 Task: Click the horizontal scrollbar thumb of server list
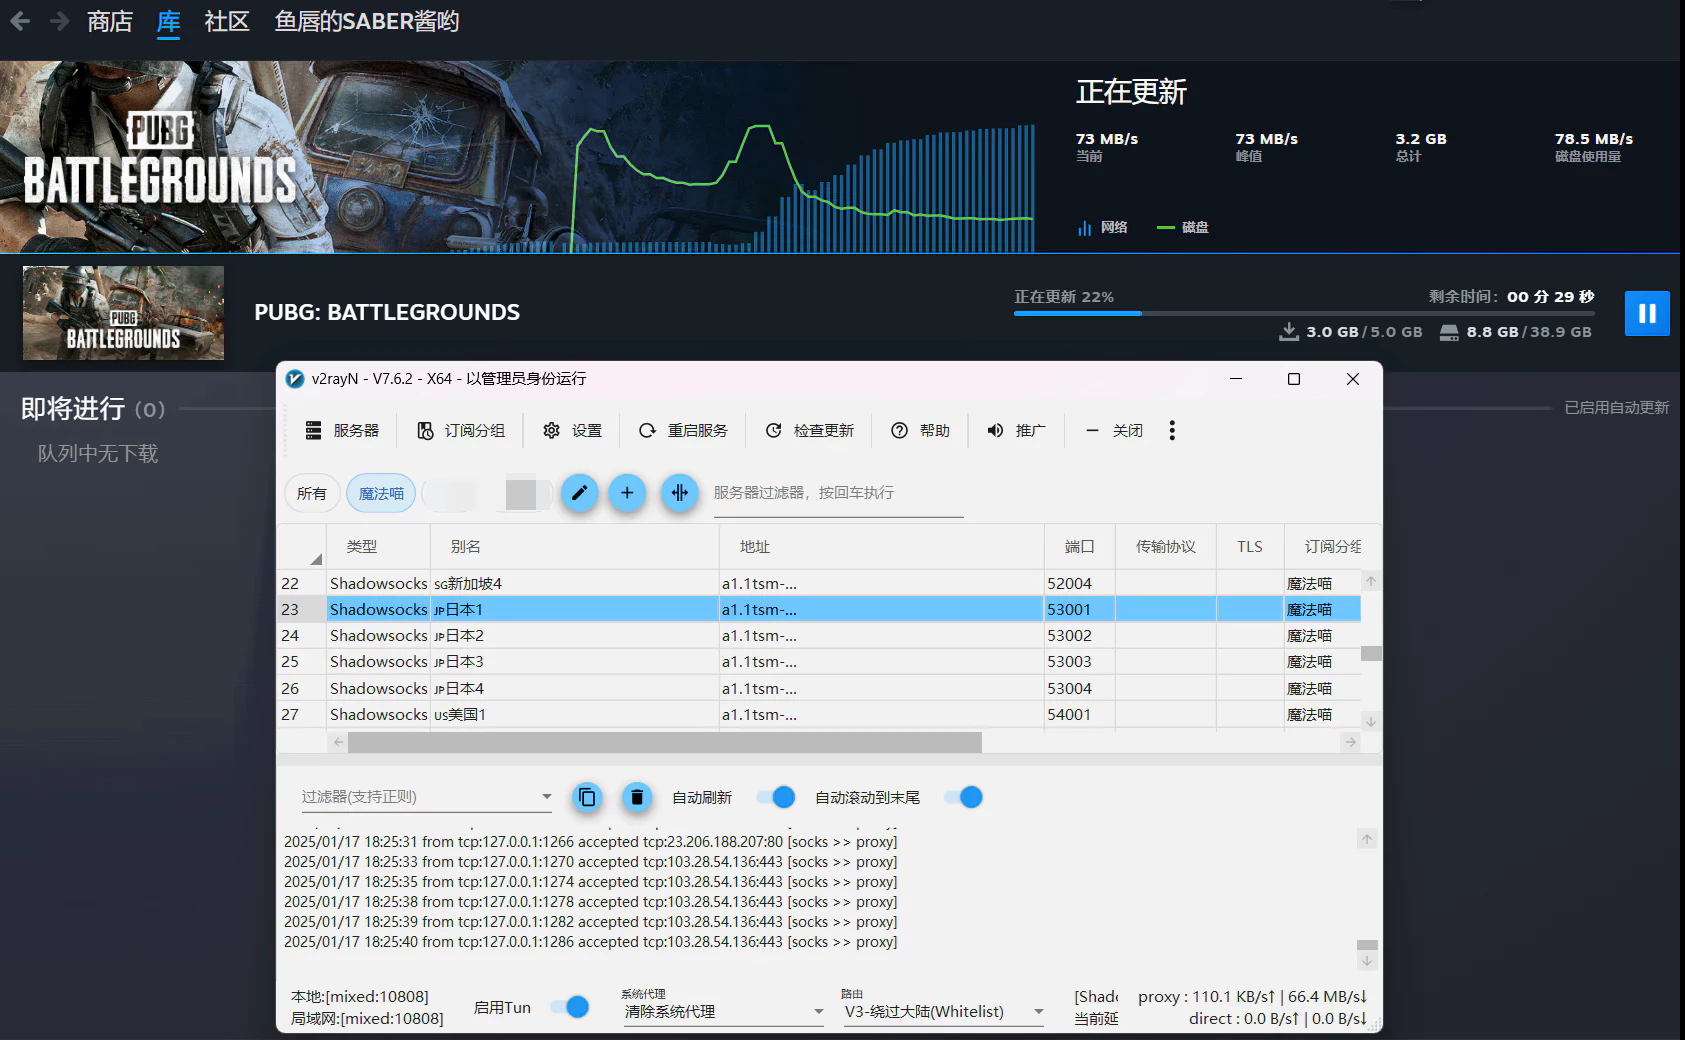point(665,742)
